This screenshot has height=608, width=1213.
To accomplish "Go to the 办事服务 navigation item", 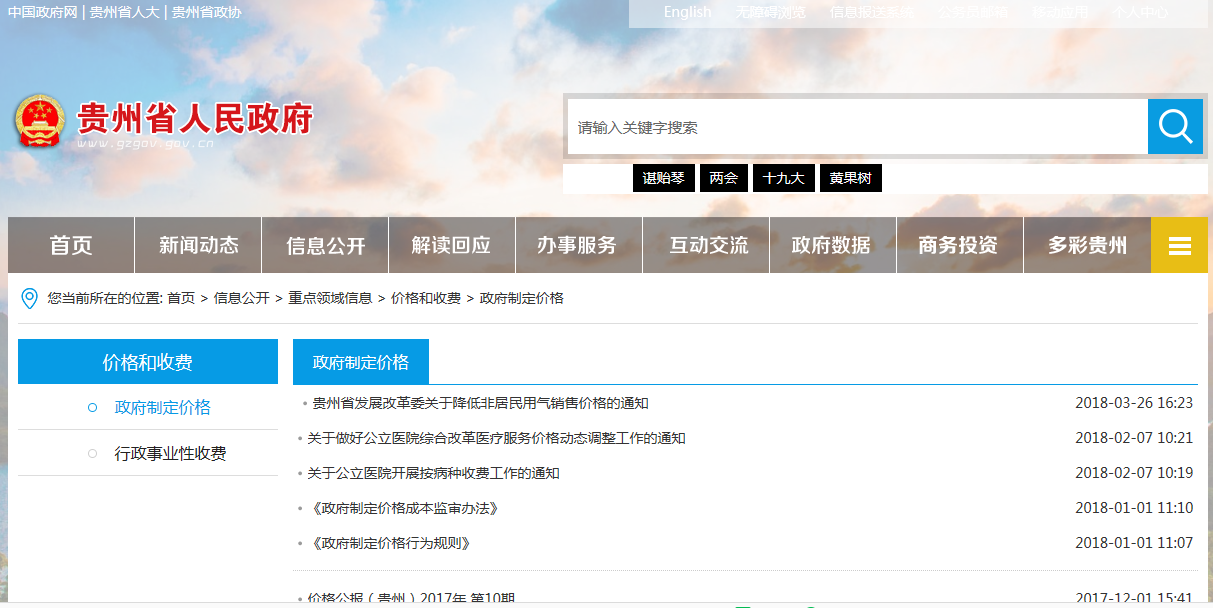I will click(577, 246).
